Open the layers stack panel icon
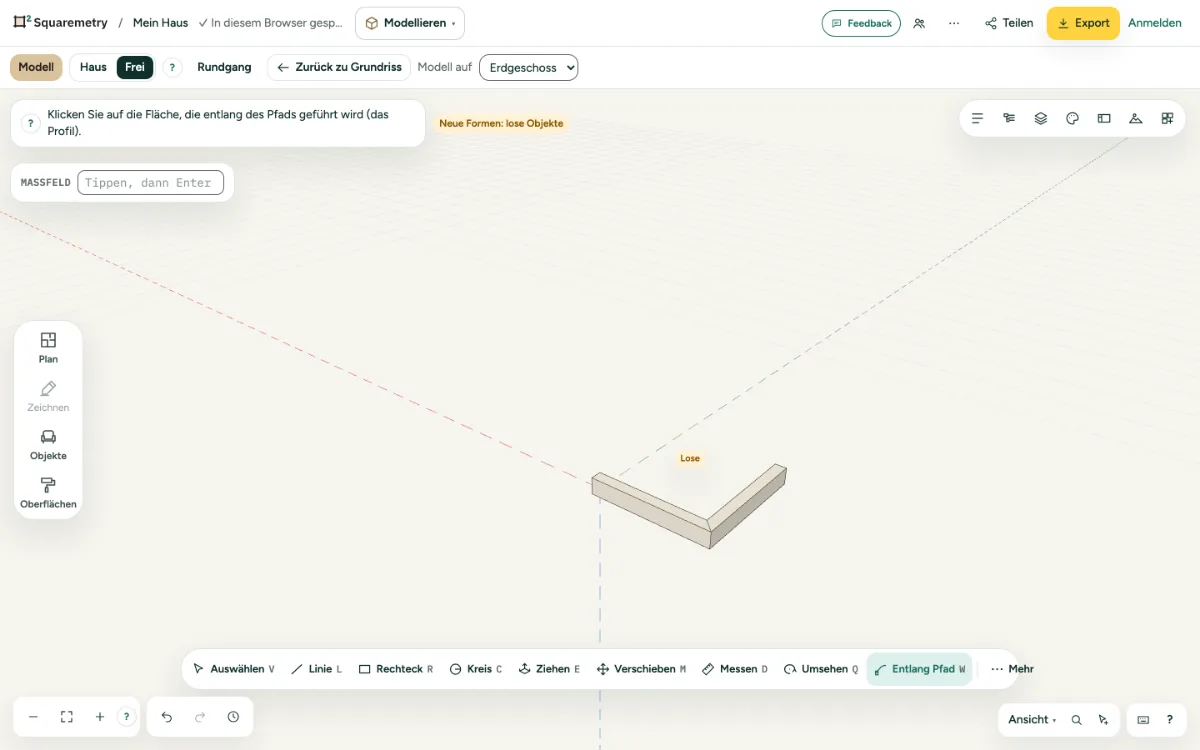 click(x=1041, y=118)
